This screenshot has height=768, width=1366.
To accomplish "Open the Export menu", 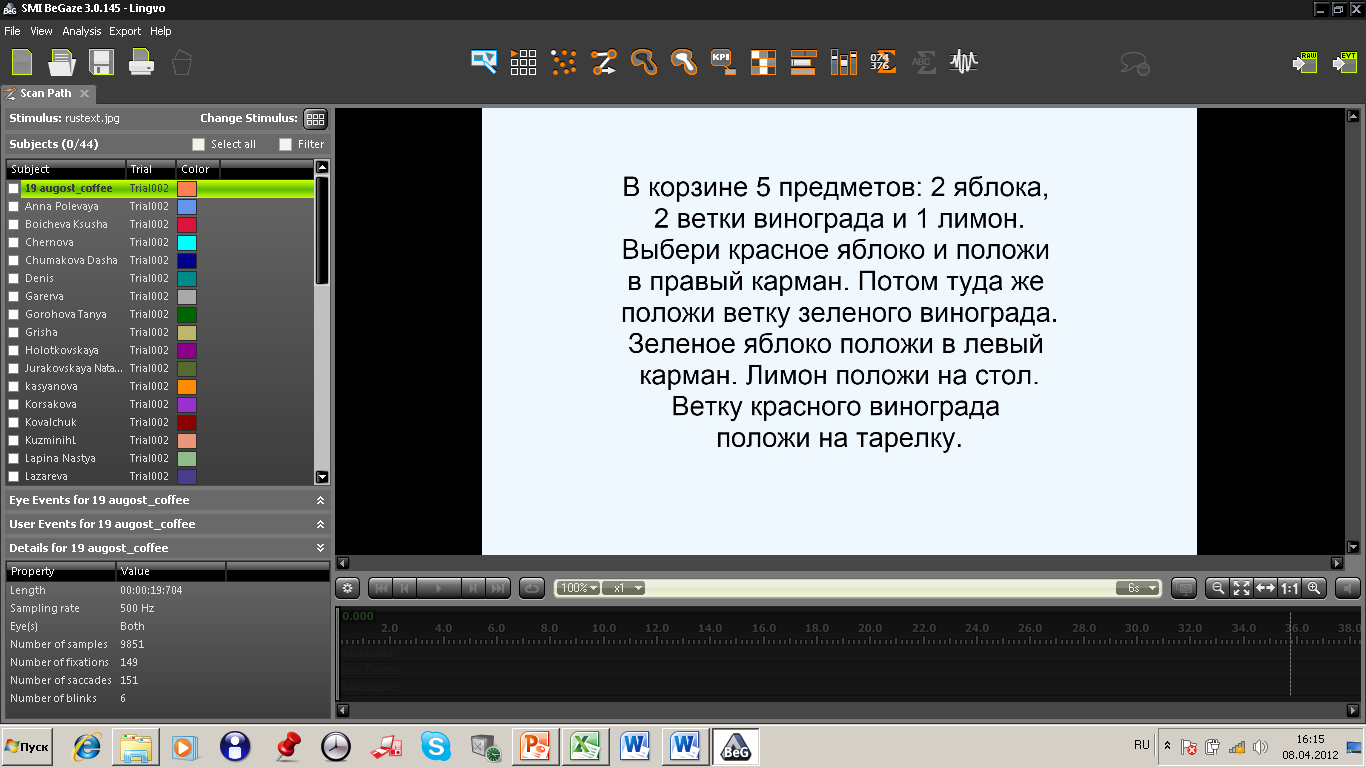I will pos(125,31).
